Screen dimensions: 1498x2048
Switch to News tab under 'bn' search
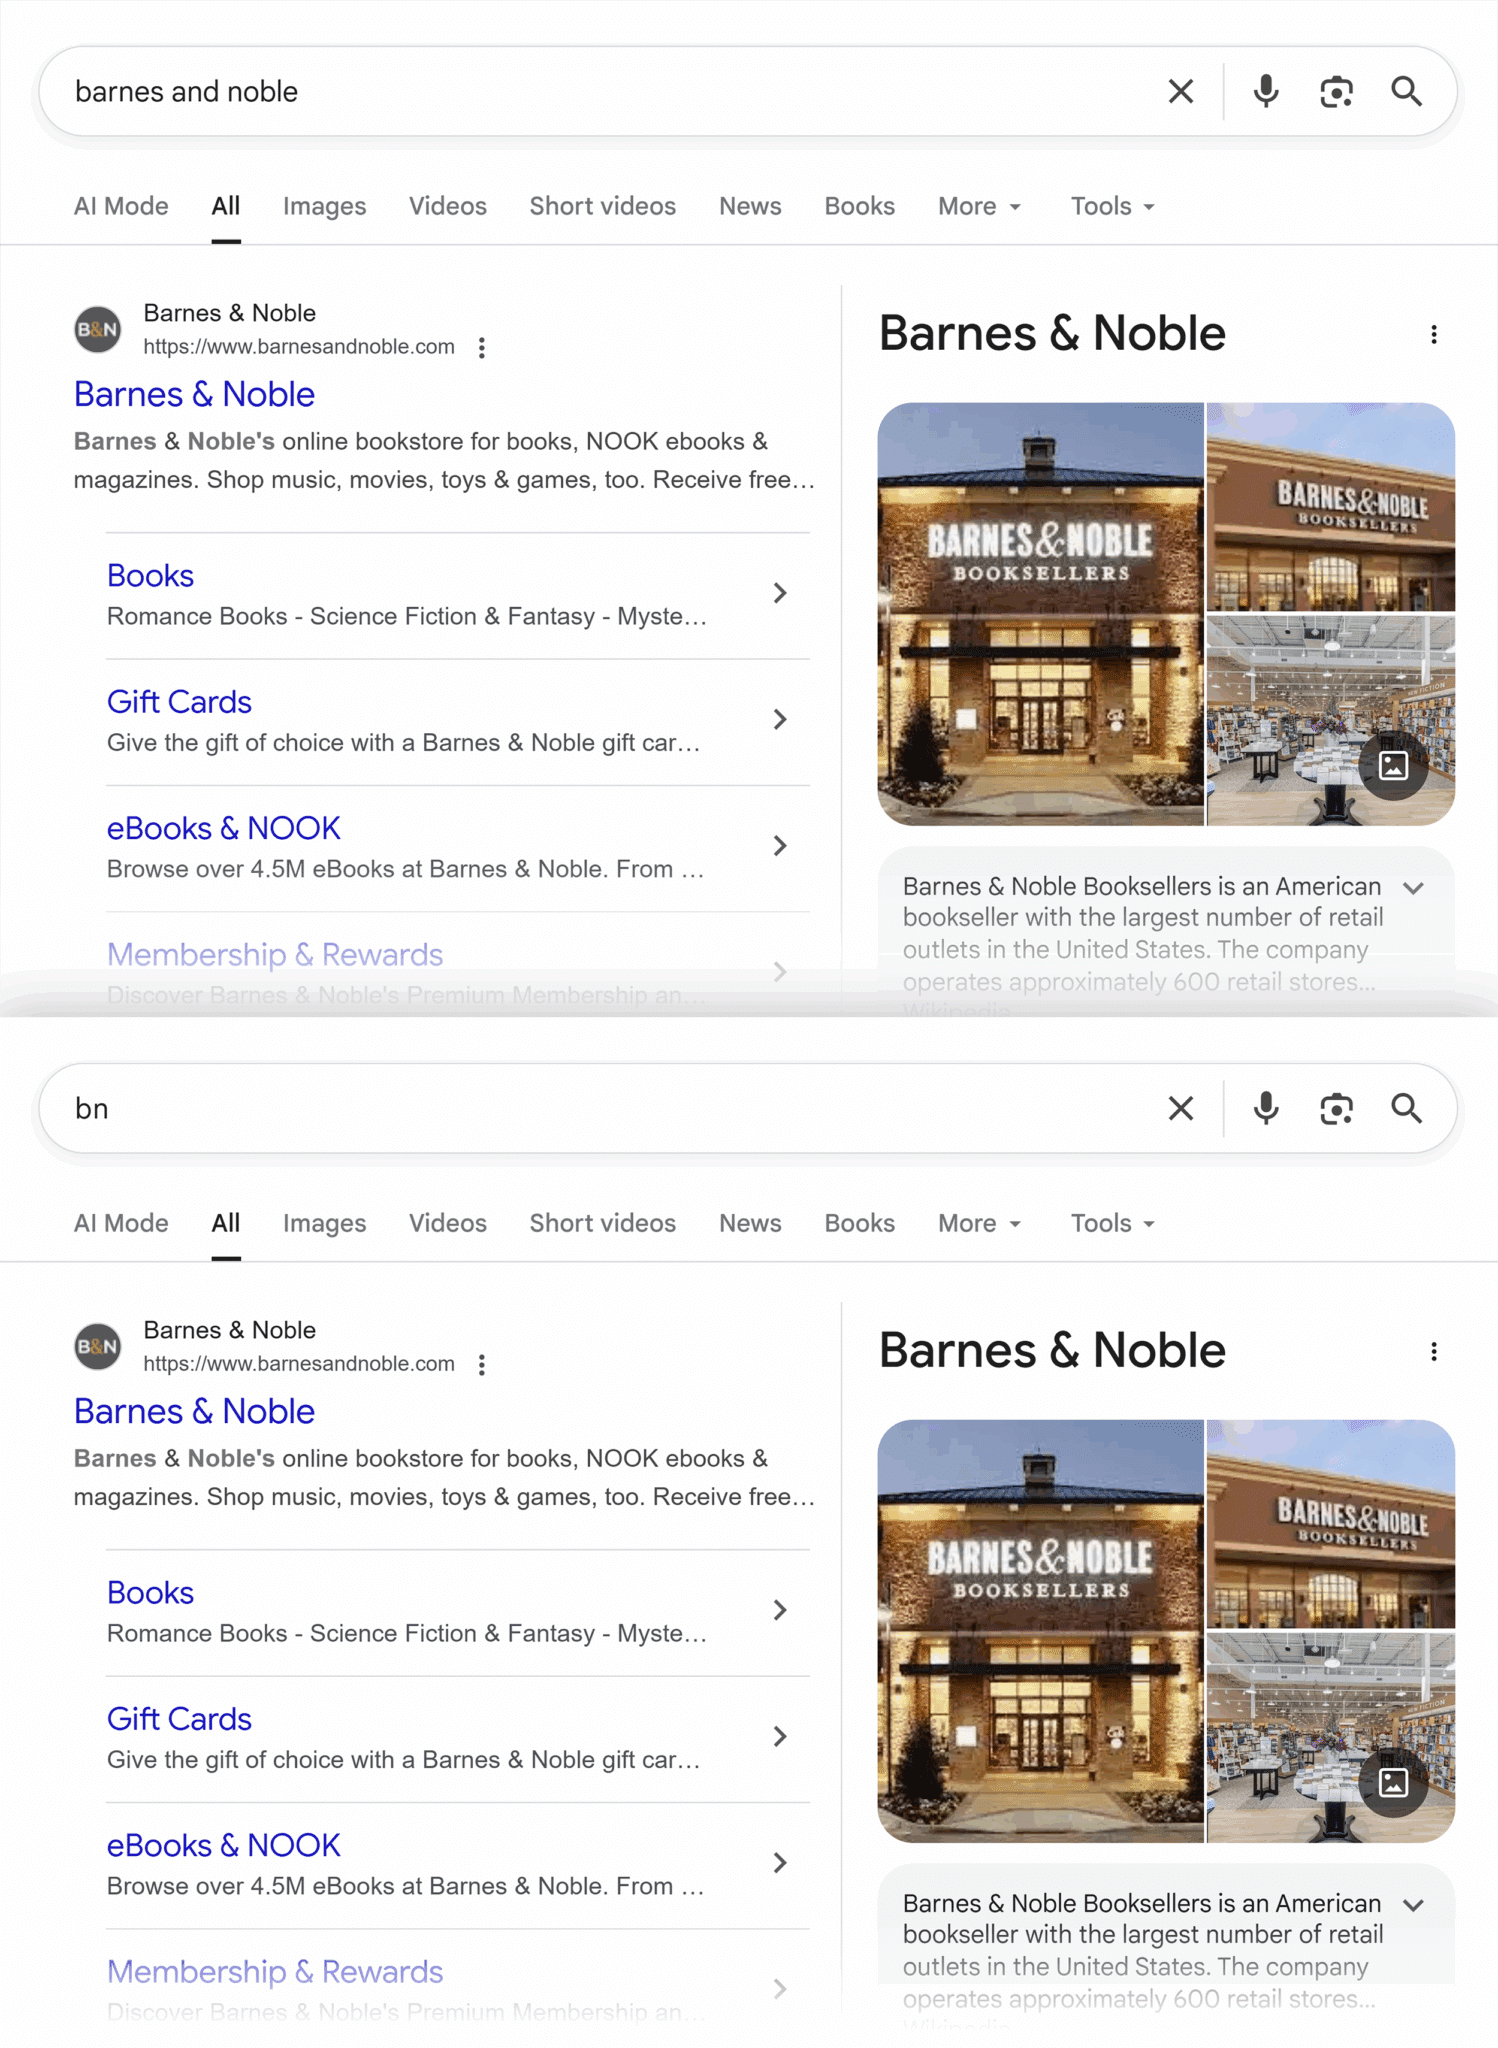tap(750, 1224)
